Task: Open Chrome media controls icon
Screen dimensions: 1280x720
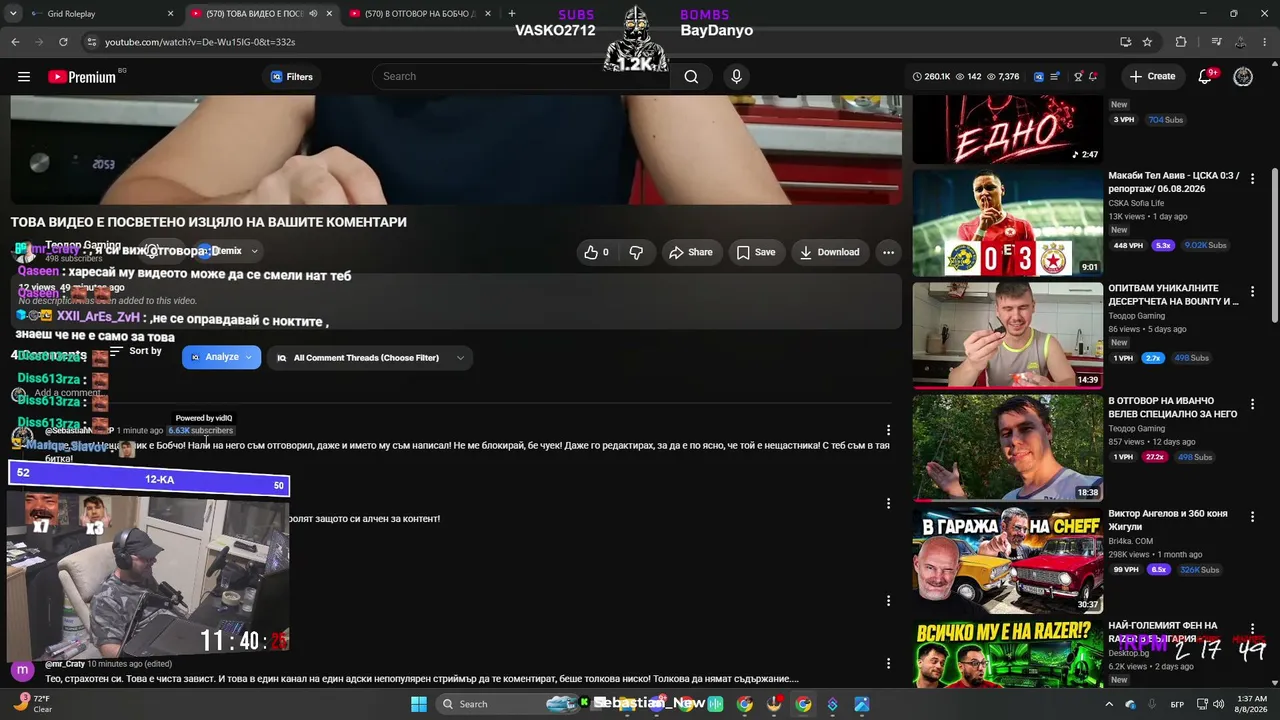Action: pyautogui.click(x=1216, y=42)
